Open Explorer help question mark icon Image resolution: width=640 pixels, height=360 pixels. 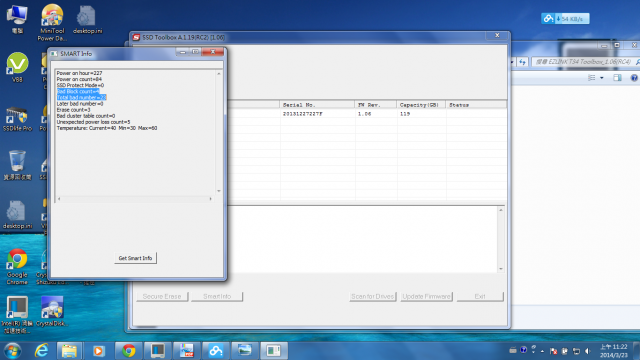point(634,78)
